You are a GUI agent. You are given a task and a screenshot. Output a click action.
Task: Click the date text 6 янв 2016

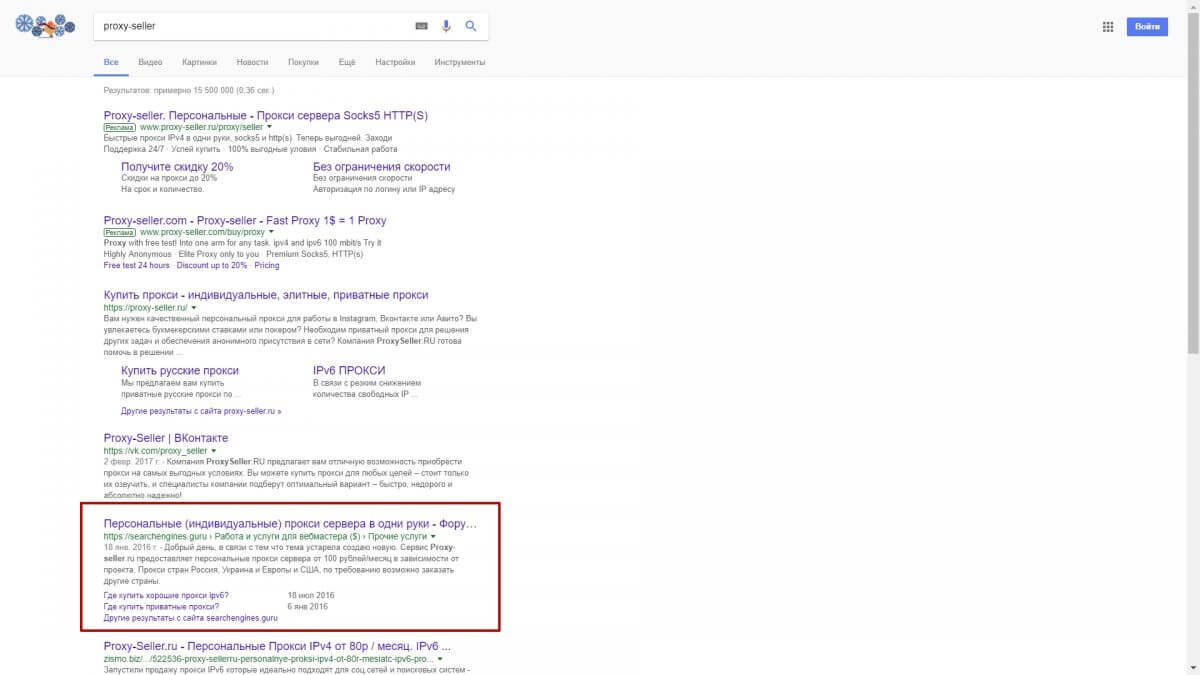(308, 606)
